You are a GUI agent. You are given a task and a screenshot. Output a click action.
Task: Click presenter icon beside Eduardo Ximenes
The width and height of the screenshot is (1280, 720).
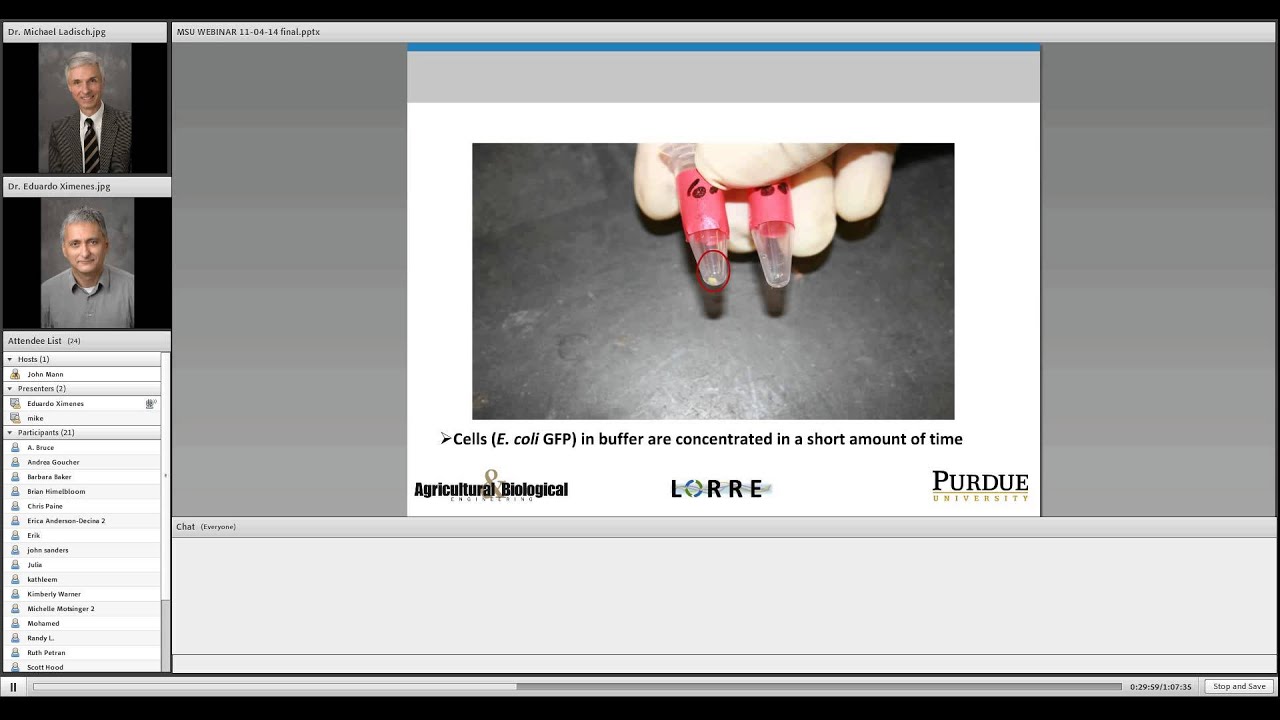pos(15,403)
